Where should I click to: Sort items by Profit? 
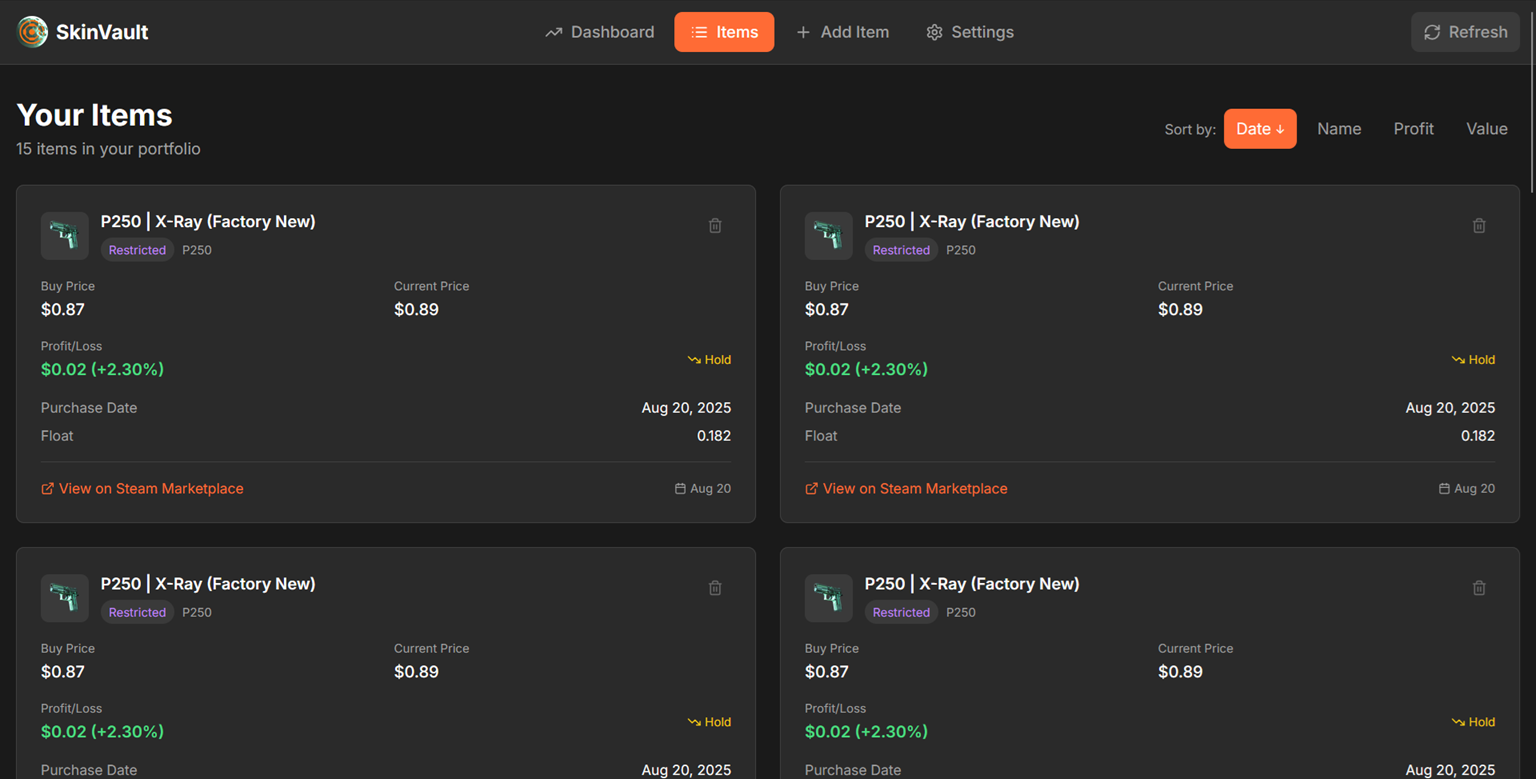click(1413, 129)
